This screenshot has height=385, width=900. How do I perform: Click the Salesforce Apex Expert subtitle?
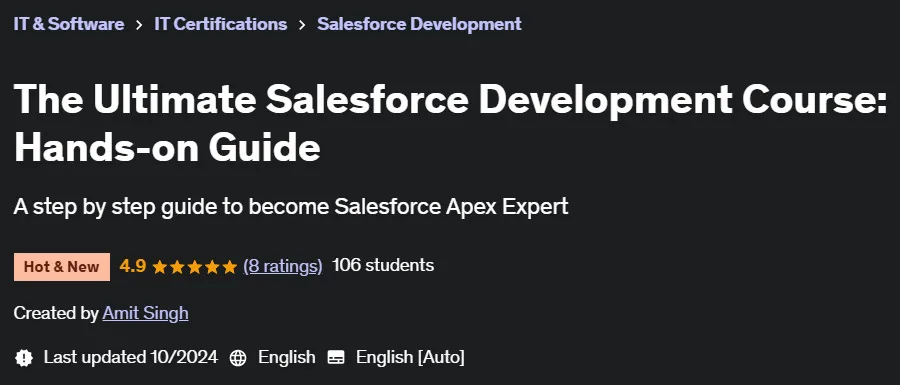pyautogui.click(x=290, y=206)
